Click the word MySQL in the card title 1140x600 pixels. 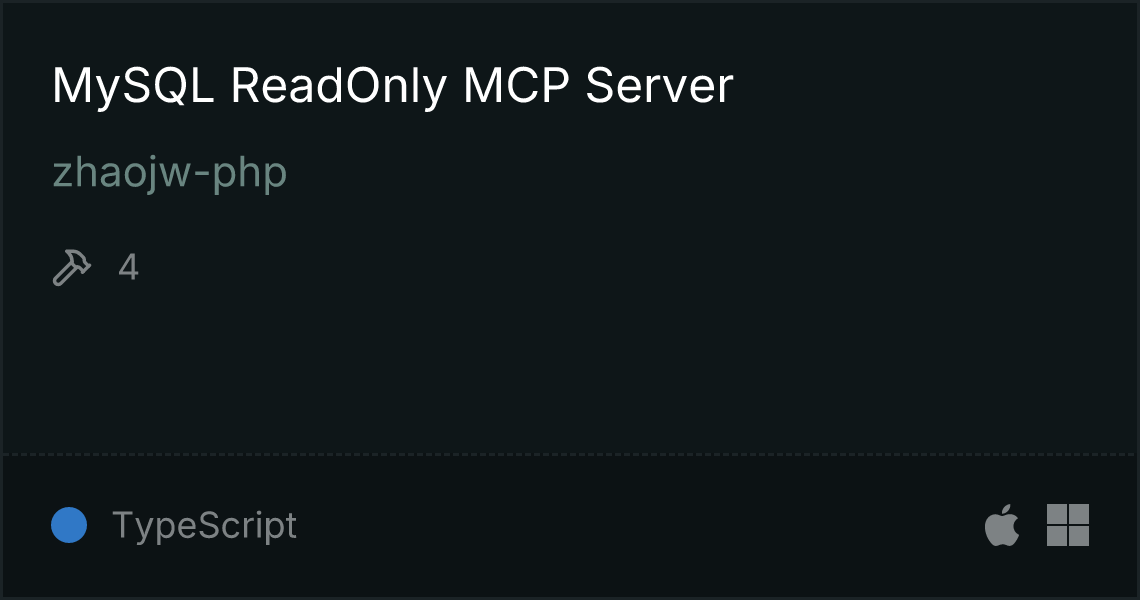pyautogui.click(x=133, y=87)
